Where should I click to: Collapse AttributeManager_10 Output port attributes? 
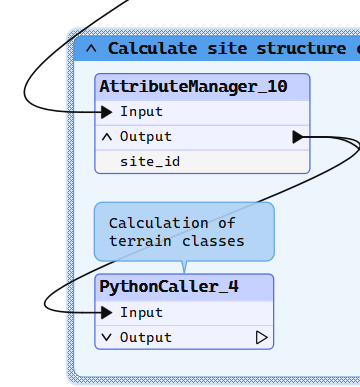click(107, 137)
